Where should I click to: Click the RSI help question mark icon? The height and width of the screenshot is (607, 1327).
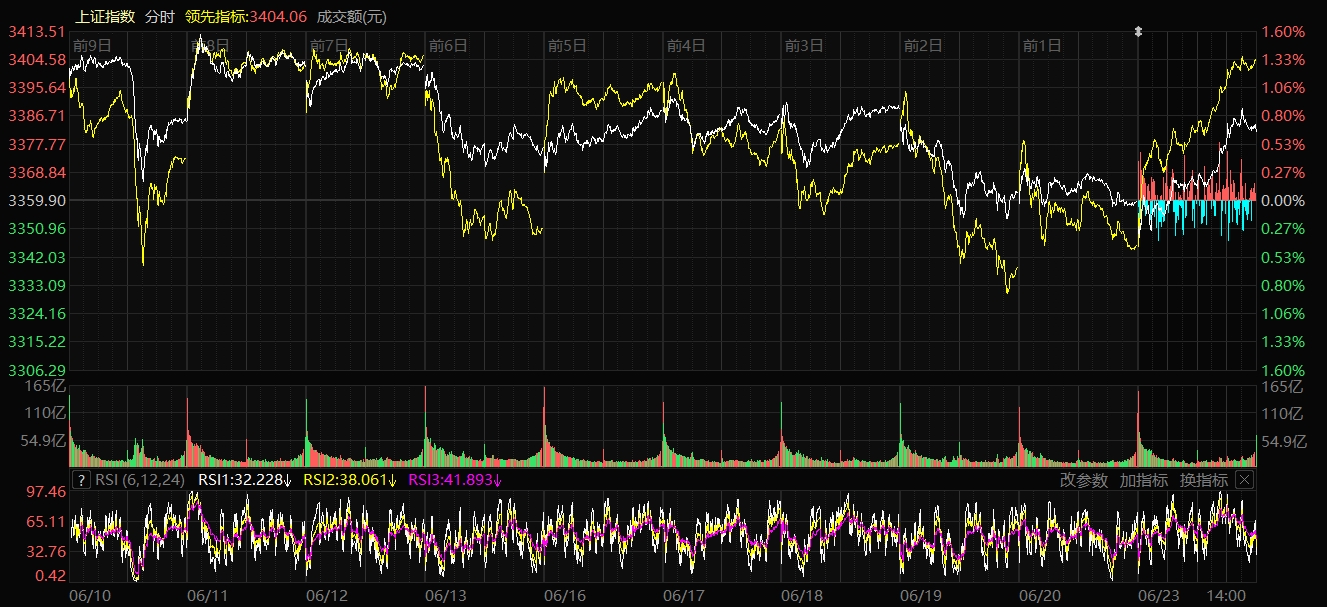click(82, 480)
